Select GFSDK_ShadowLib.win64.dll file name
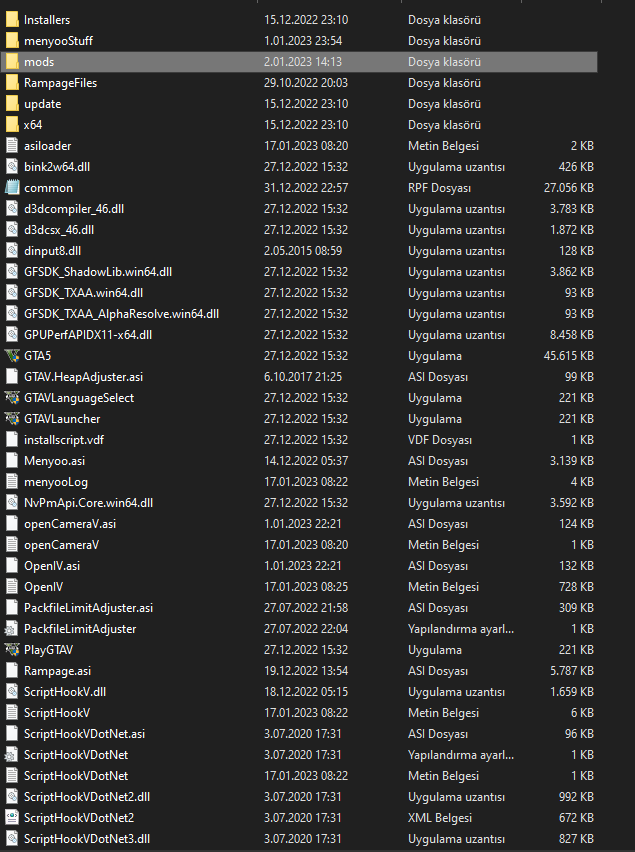Screen dimensions: 635x852 (x=98, y=272)
